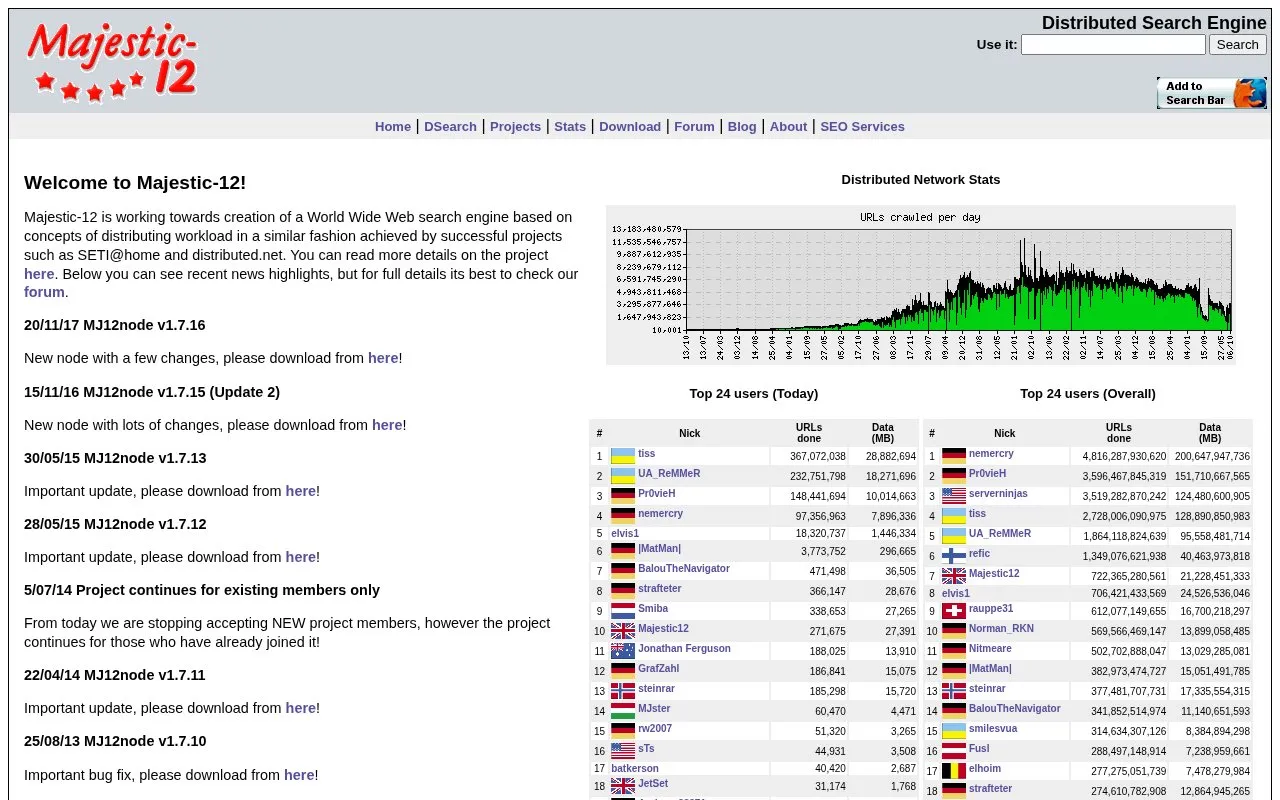
Task: Open the forum link in the welcome paragraph
Action: click(44, 292)
